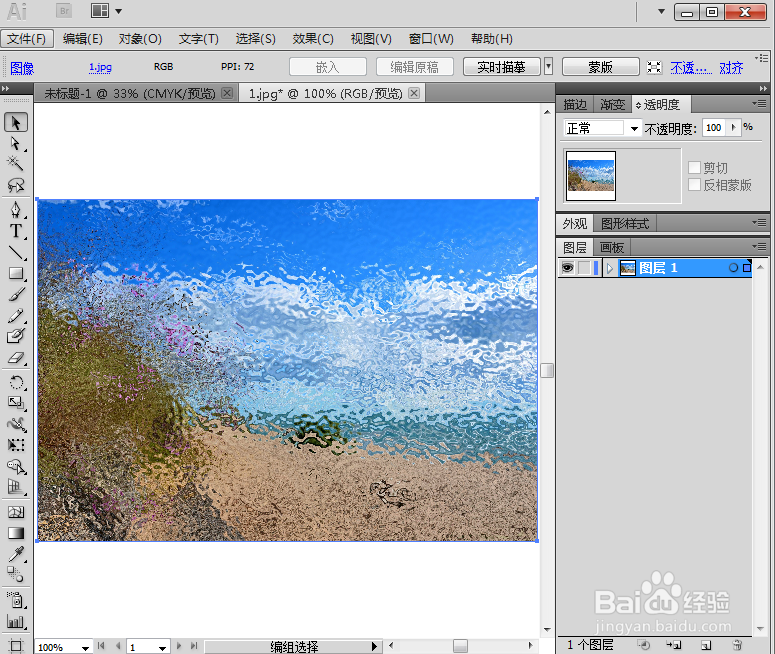Select the Symbol Sprayer tool

click(x=16, y=600)
